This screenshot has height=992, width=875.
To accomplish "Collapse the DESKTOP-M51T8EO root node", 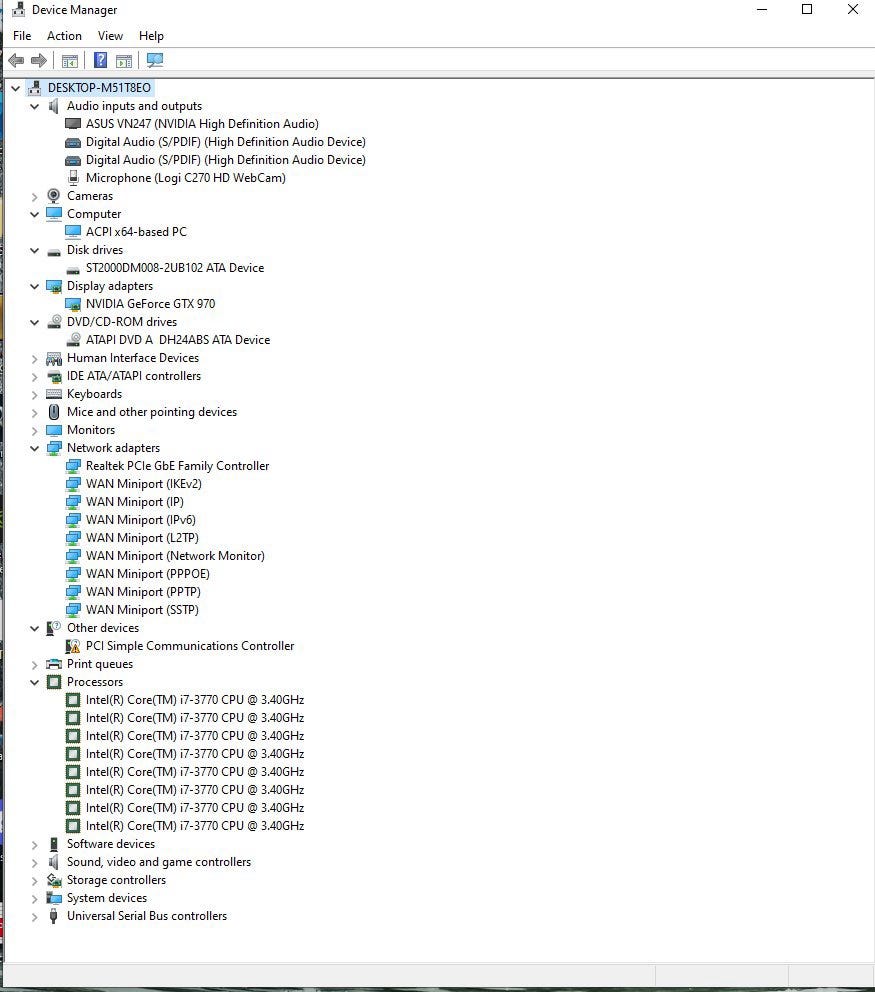I will tap(16, 88).
